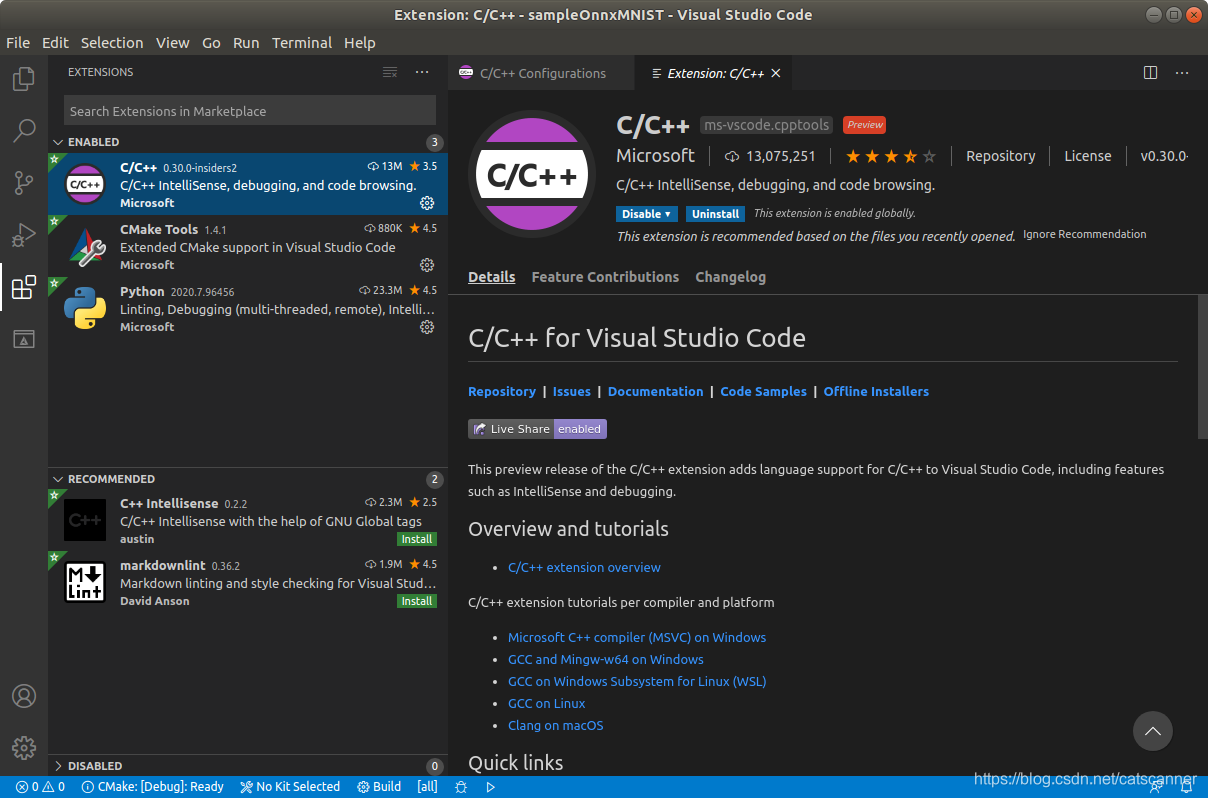This screenshot has height=798, width=1208.
Task: Open the Help menu
Action: [360, 43]
